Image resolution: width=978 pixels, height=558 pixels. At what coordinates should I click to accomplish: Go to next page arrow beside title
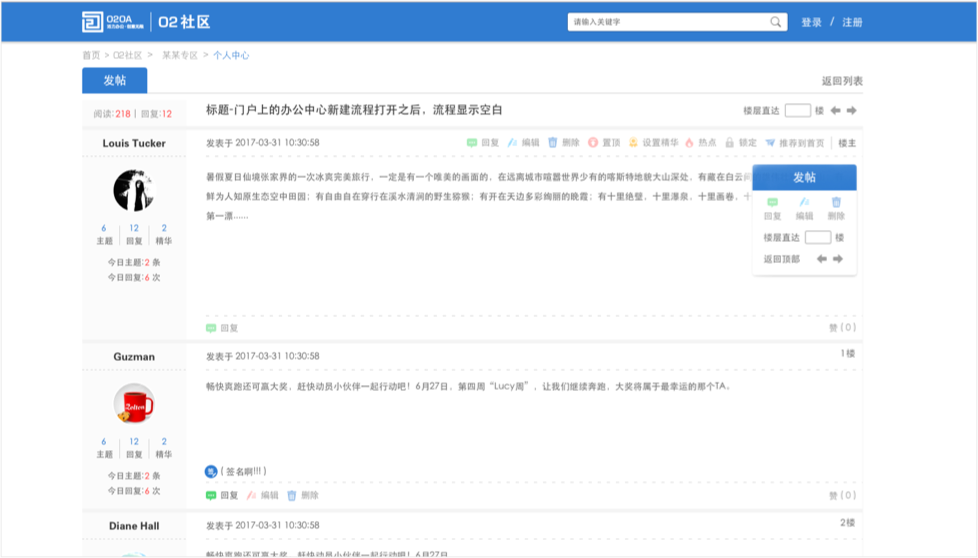851,111
